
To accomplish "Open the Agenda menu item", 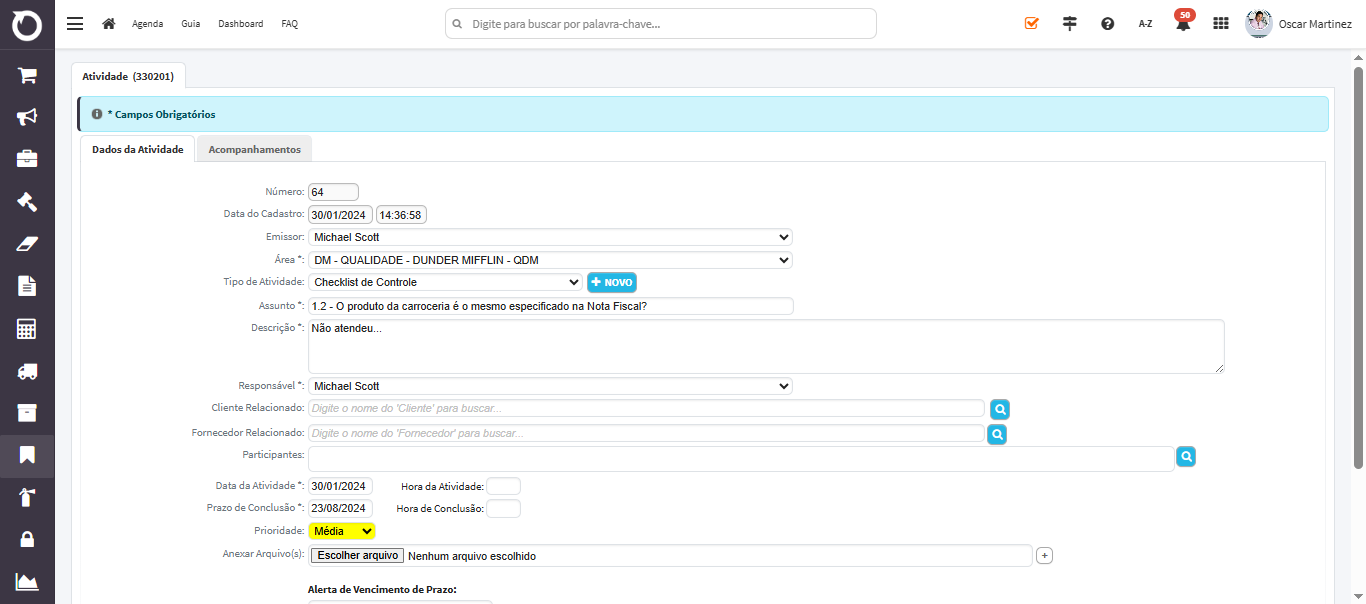I will point(148,23).
